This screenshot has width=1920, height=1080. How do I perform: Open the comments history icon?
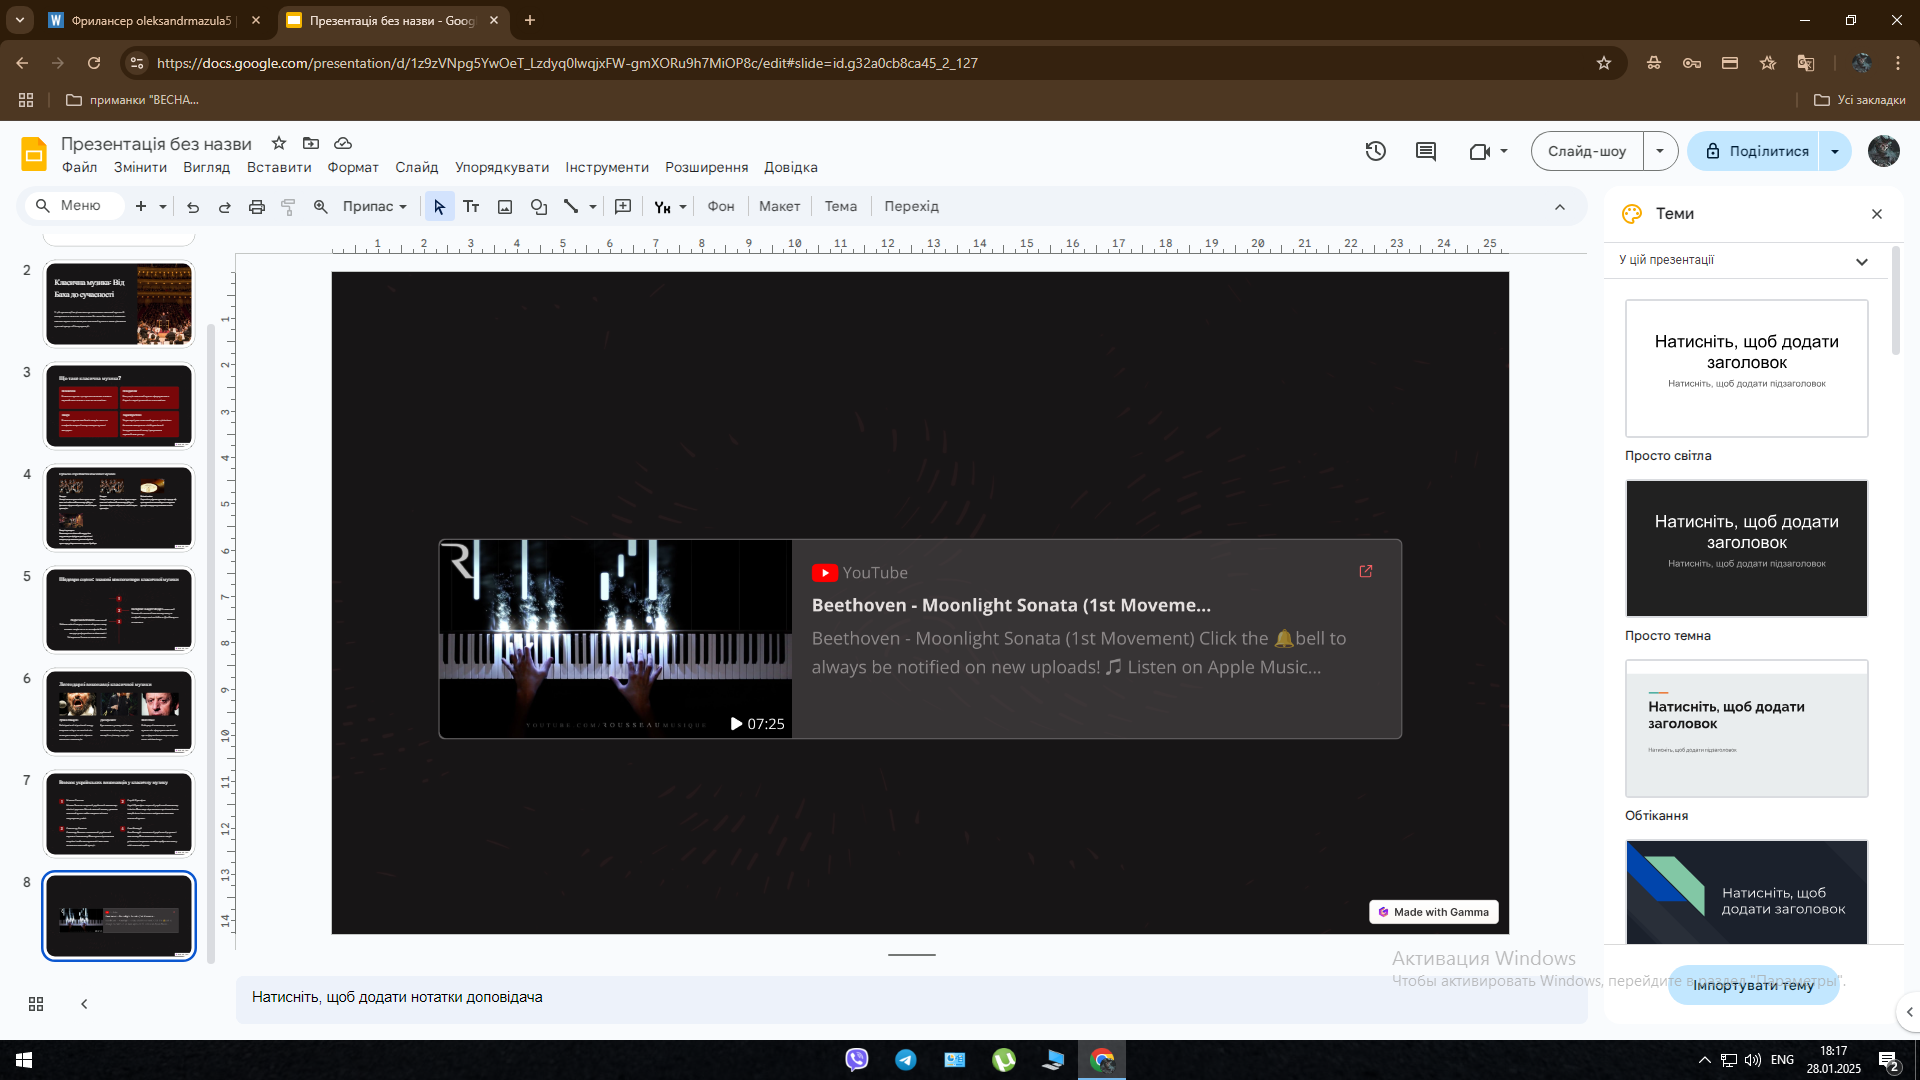pos(1426,151)
